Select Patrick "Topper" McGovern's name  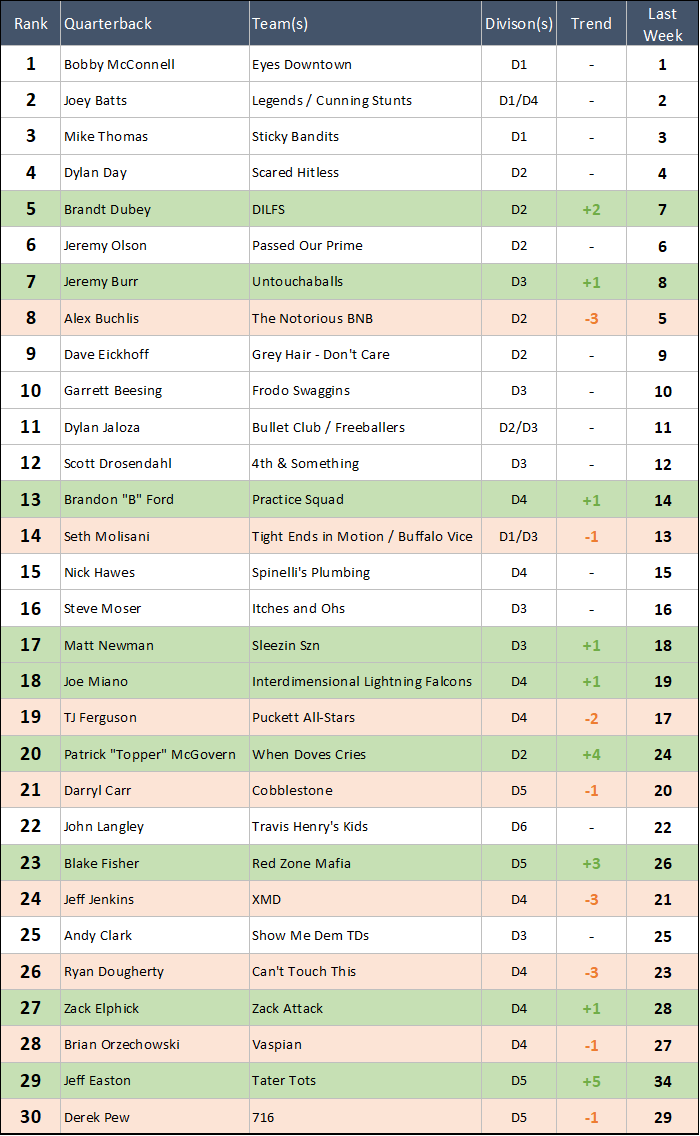150,755
